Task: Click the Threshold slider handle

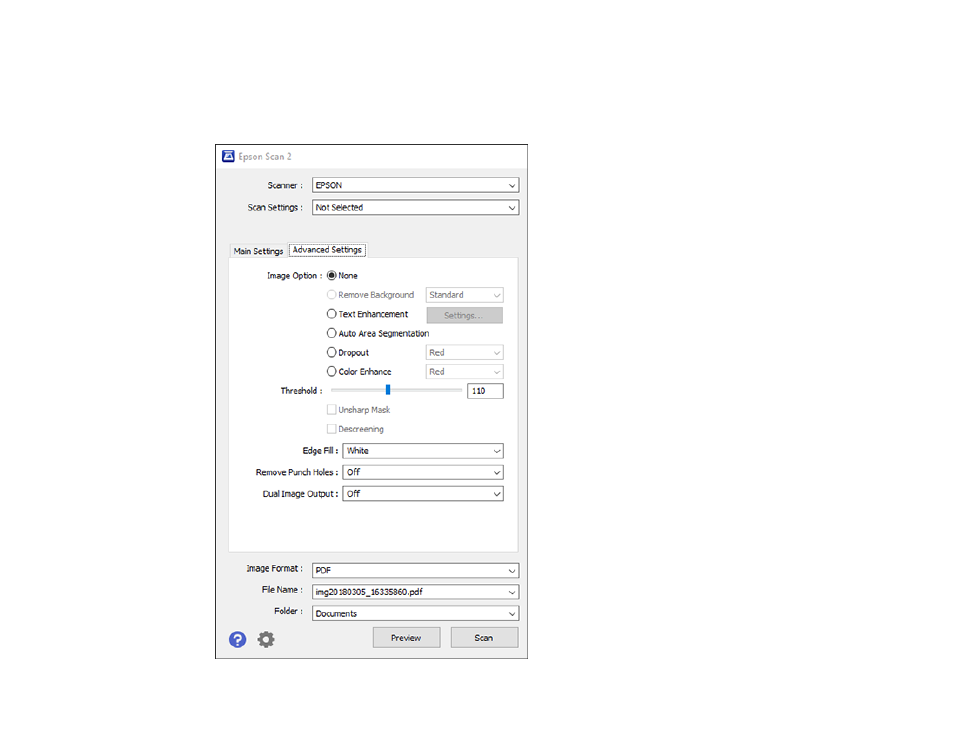Action: pos(388,390)
